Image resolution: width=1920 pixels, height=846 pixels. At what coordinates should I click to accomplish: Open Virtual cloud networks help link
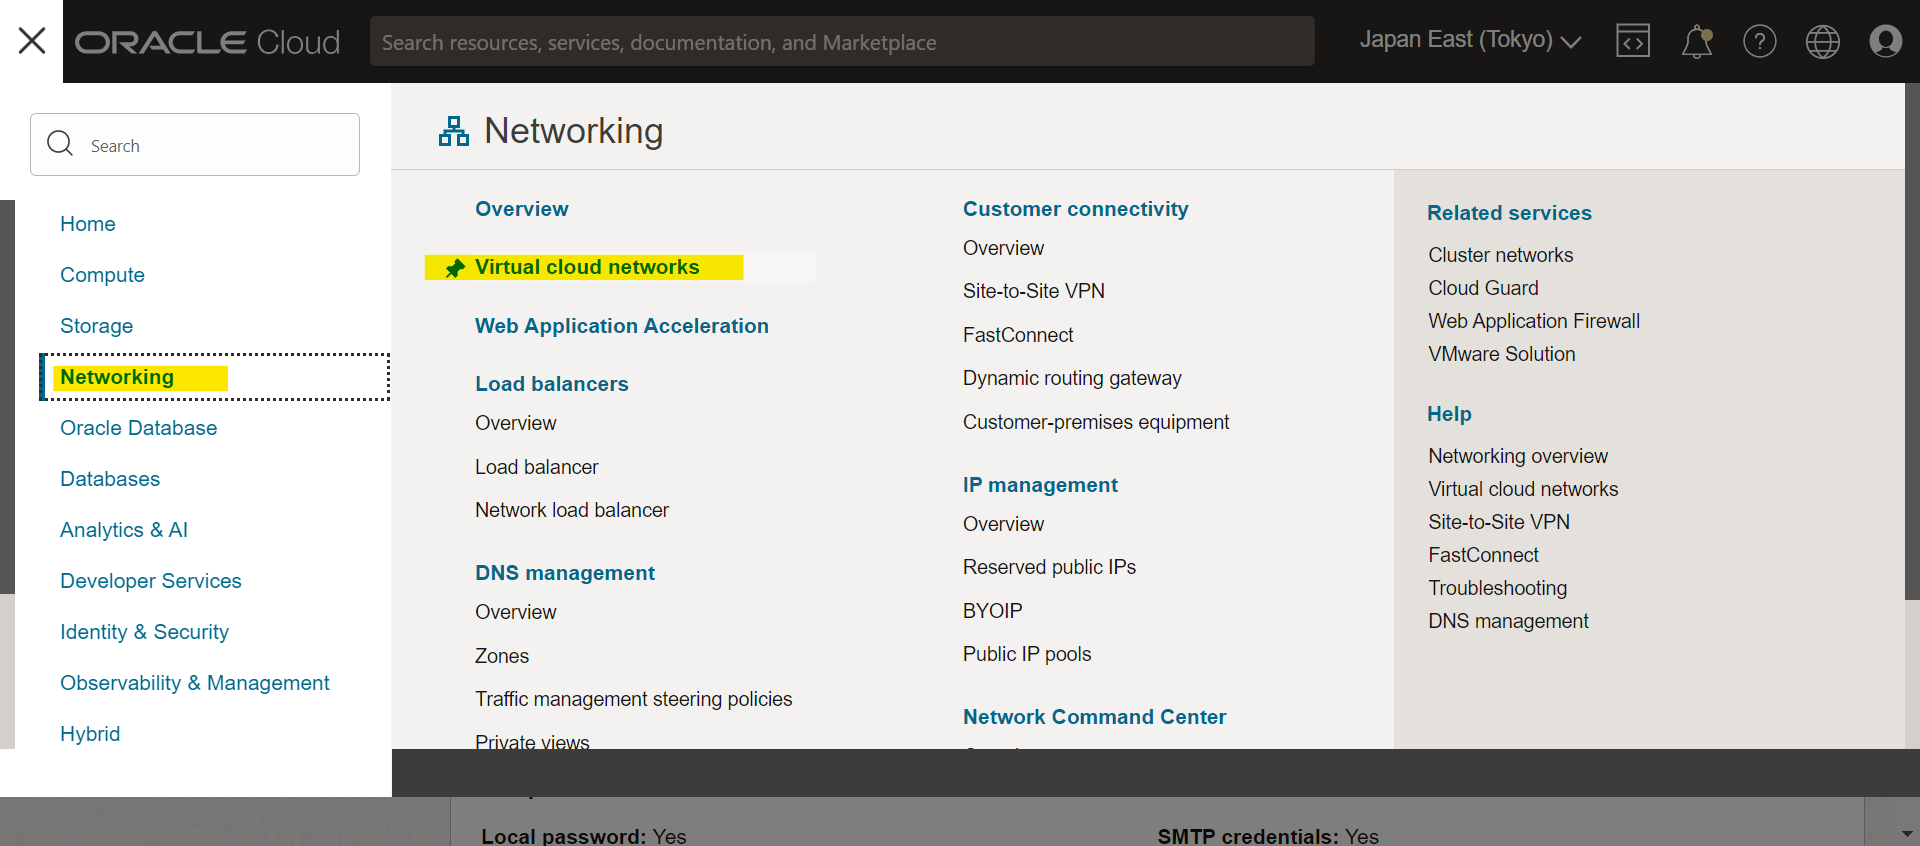(x=1523, y=489)
